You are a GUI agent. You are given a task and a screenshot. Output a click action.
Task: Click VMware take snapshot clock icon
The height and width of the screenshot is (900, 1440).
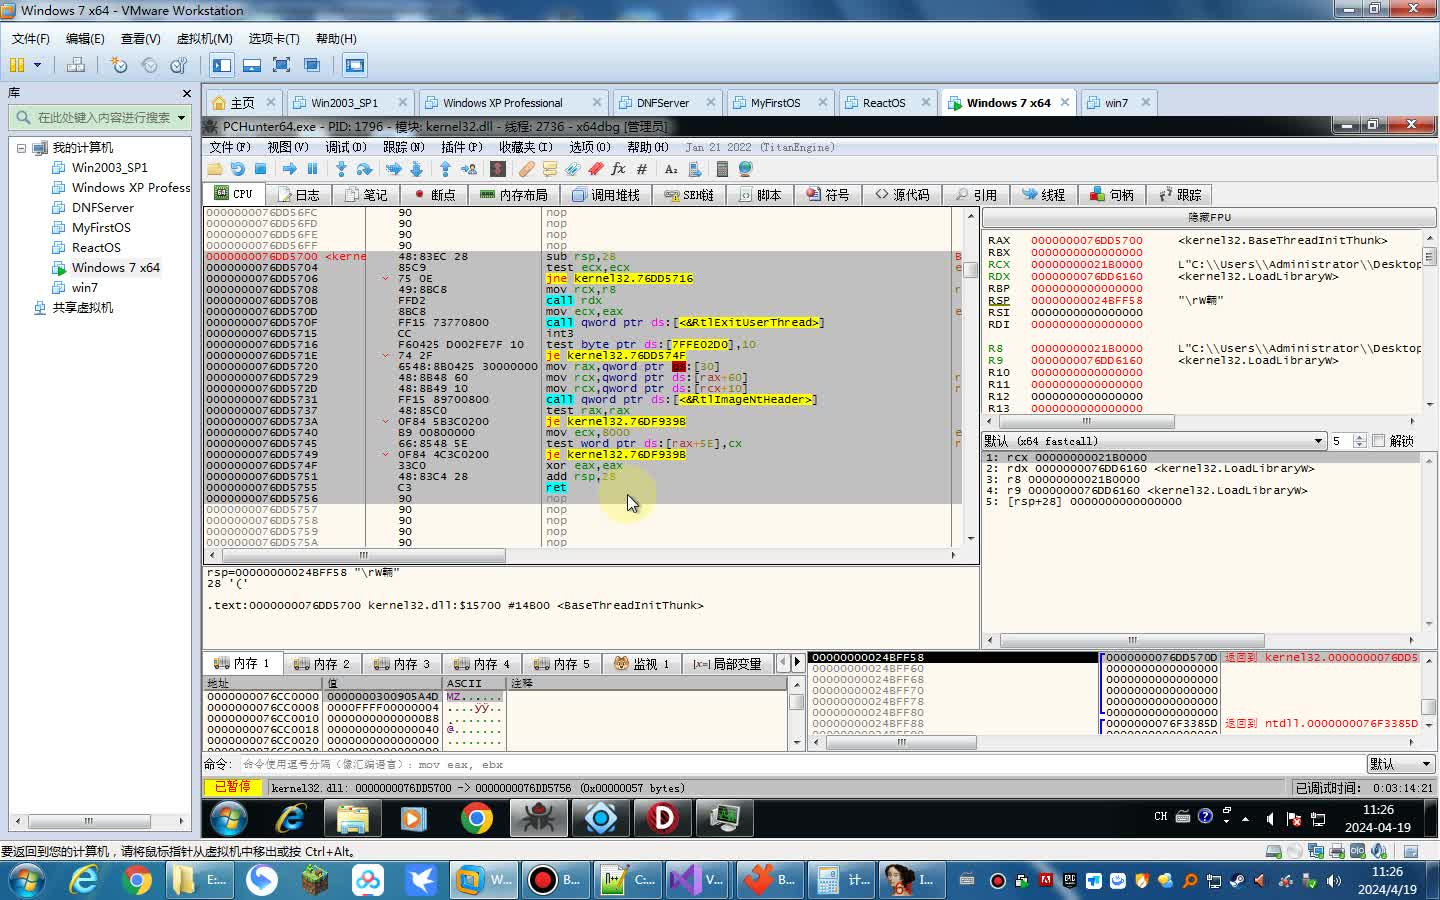click(119, 65)
